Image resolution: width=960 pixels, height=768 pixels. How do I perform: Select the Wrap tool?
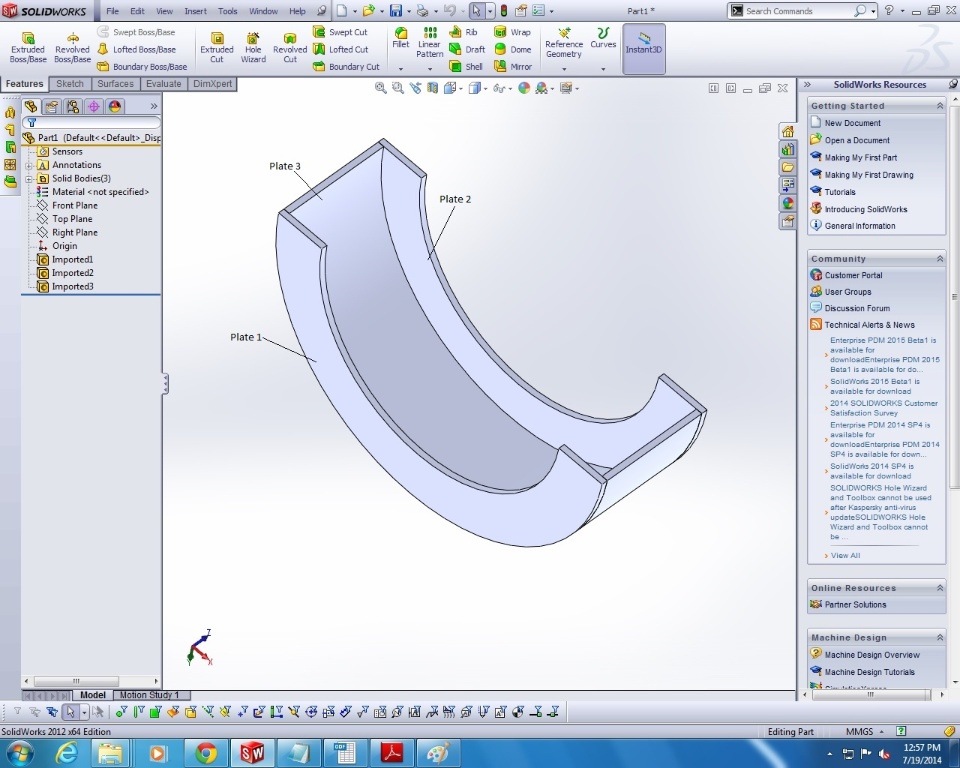(x=512, y=32)
